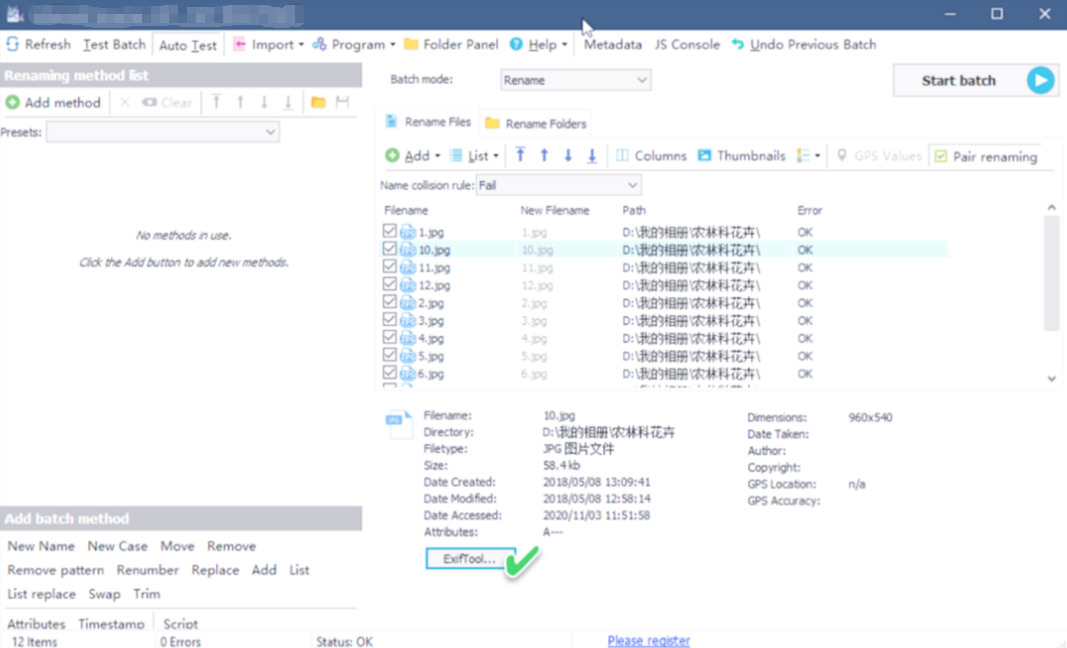Uncheck the 12.jpg checkbox

coord(389,284)
